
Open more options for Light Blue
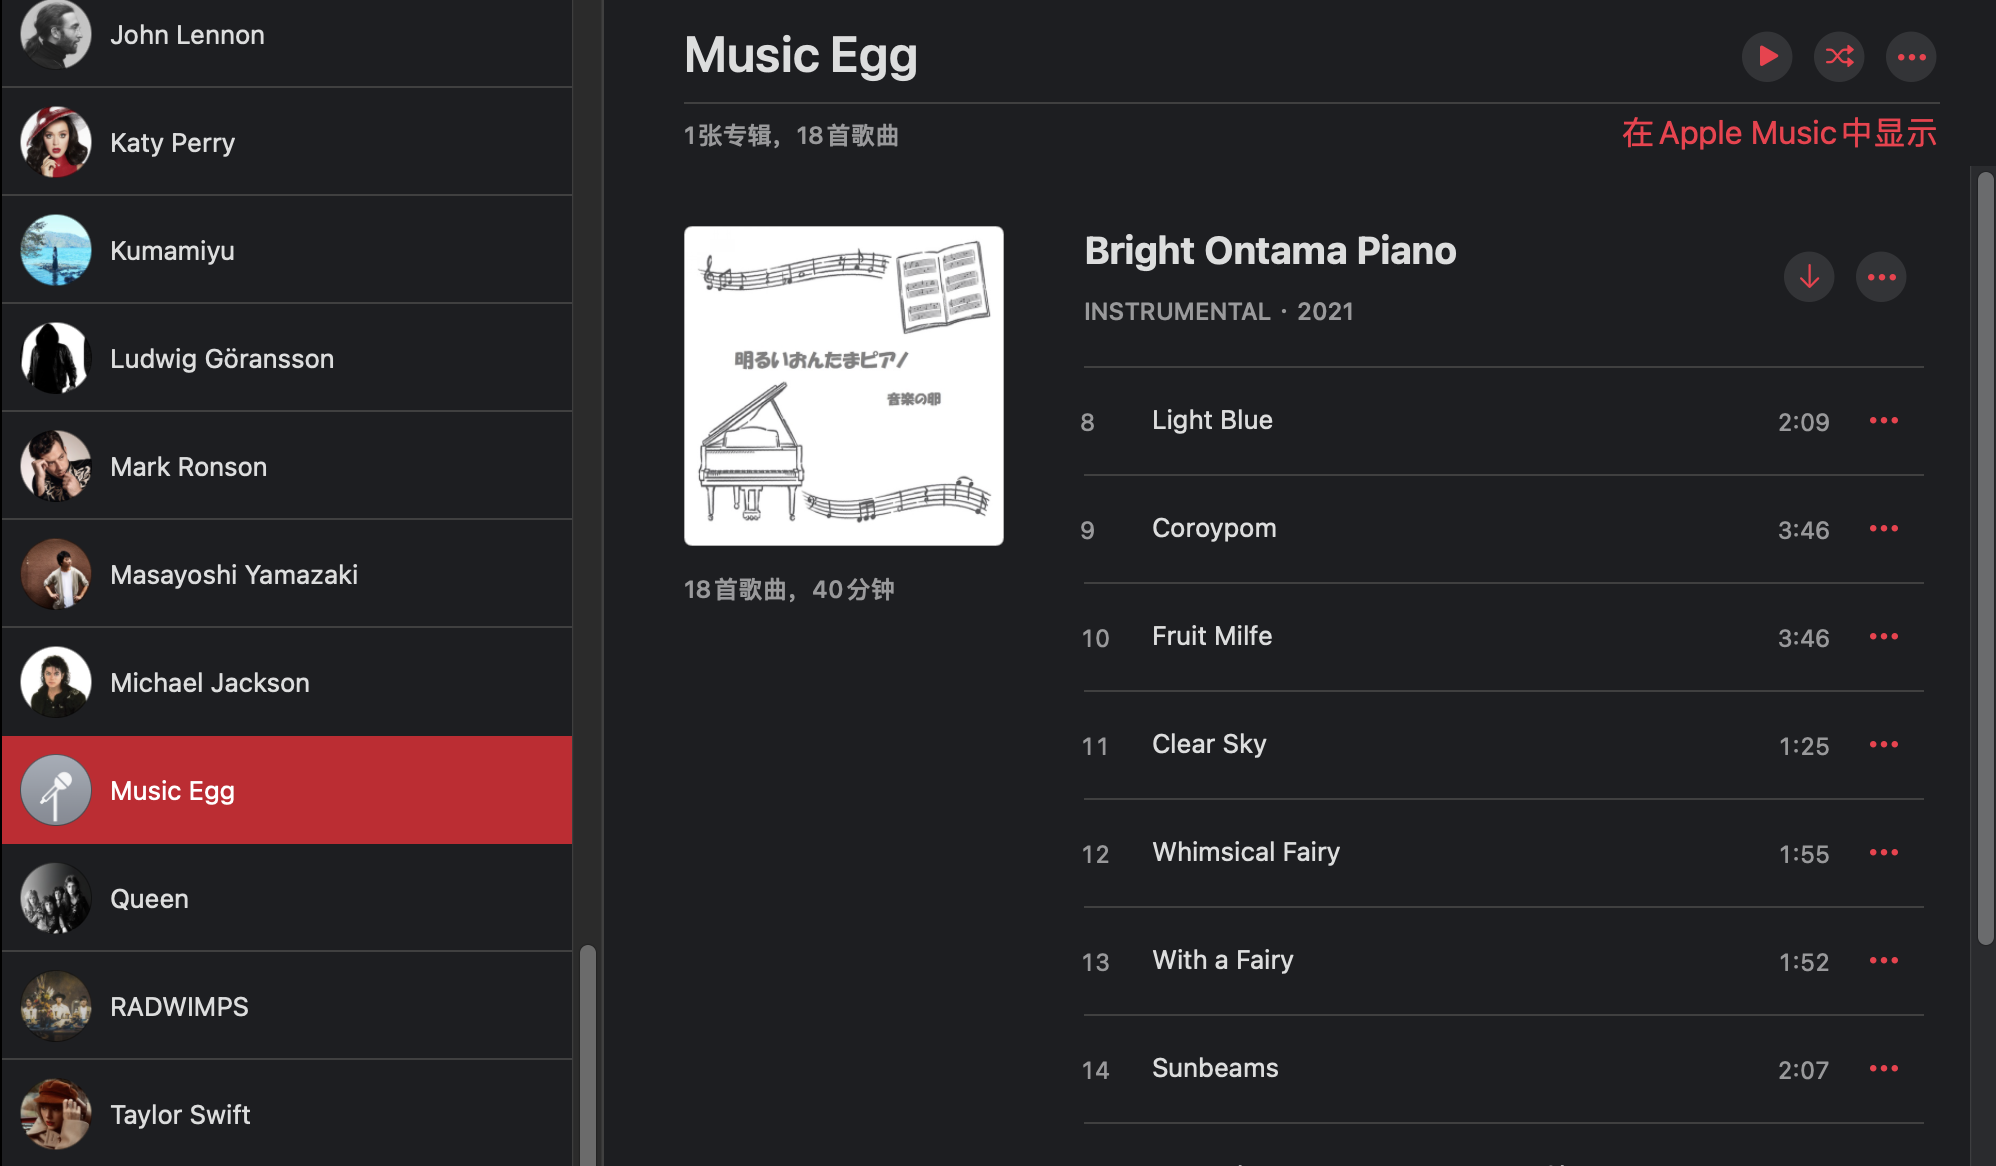pos(1884,421)
